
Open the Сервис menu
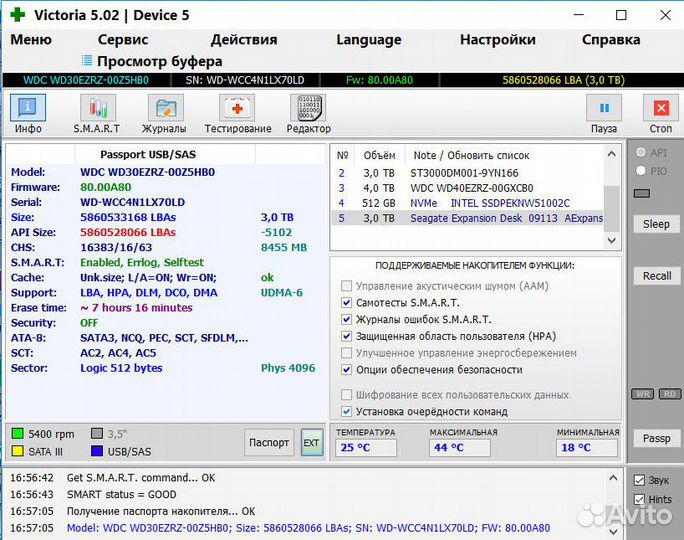[123, 40]
